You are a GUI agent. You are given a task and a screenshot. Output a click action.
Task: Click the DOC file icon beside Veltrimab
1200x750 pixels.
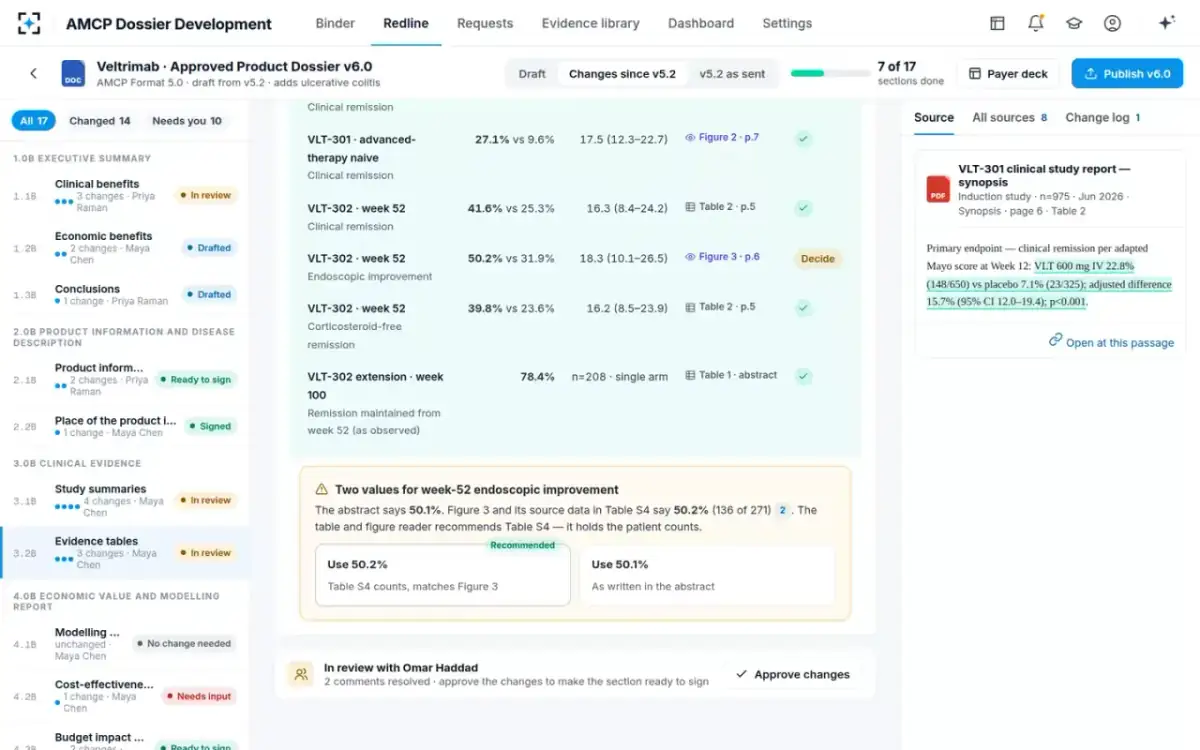click(x=73, y=73)
